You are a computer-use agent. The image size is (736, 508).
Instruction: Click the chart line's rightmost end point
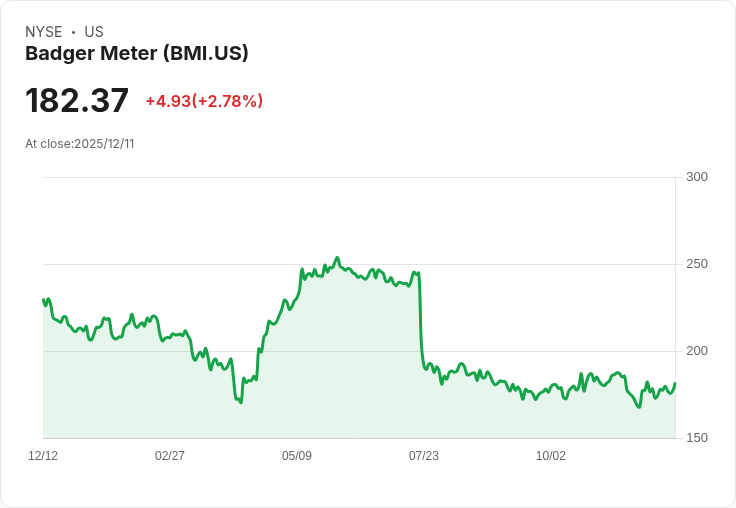tap(675, 384)
